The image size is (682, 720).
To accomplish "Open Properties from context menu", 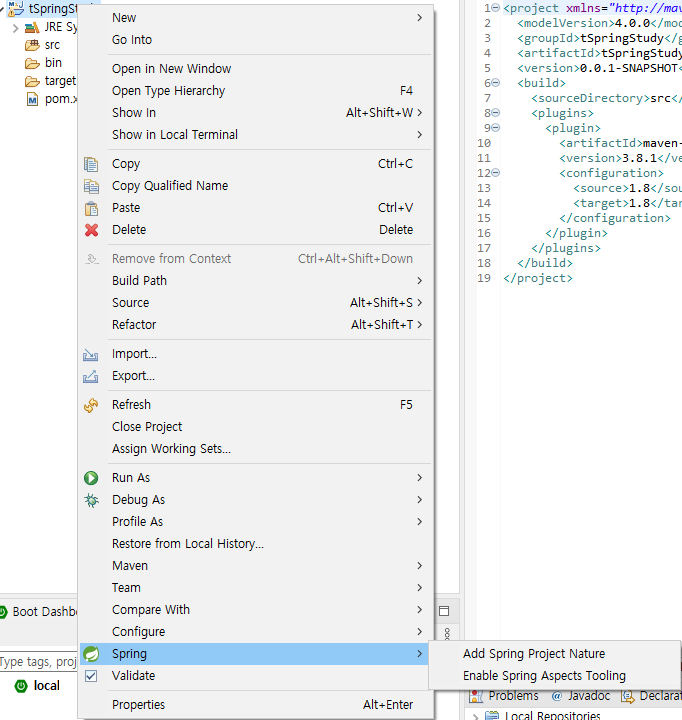I will point(256,705).
